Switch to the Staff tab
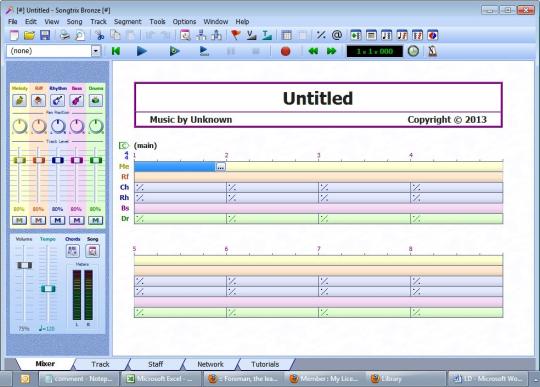 coord(155,364)
